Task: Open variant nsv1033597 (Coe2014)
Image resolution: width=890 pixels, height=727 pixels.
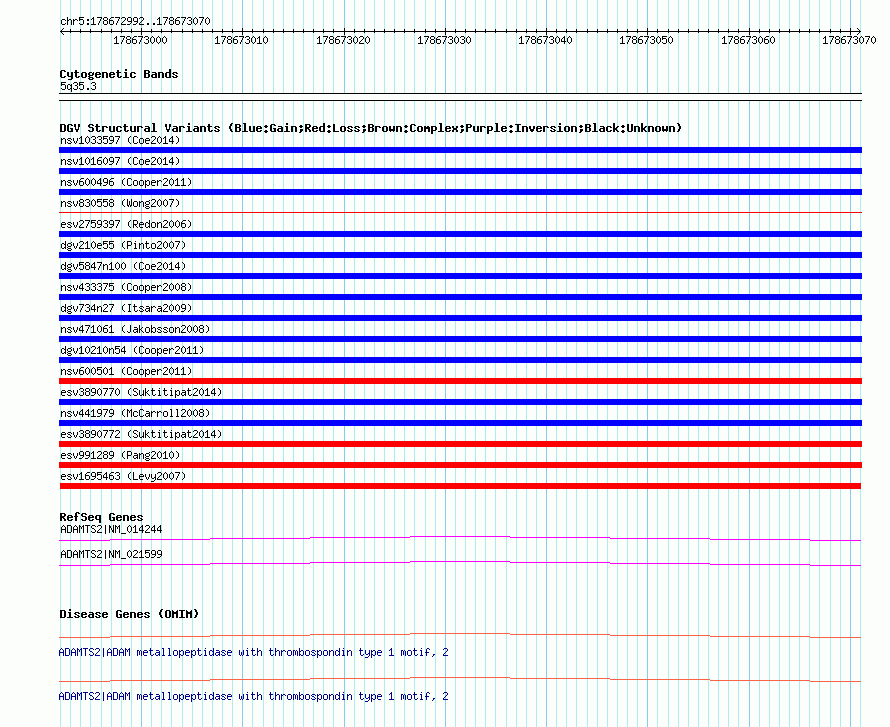Action: [120, 140]
